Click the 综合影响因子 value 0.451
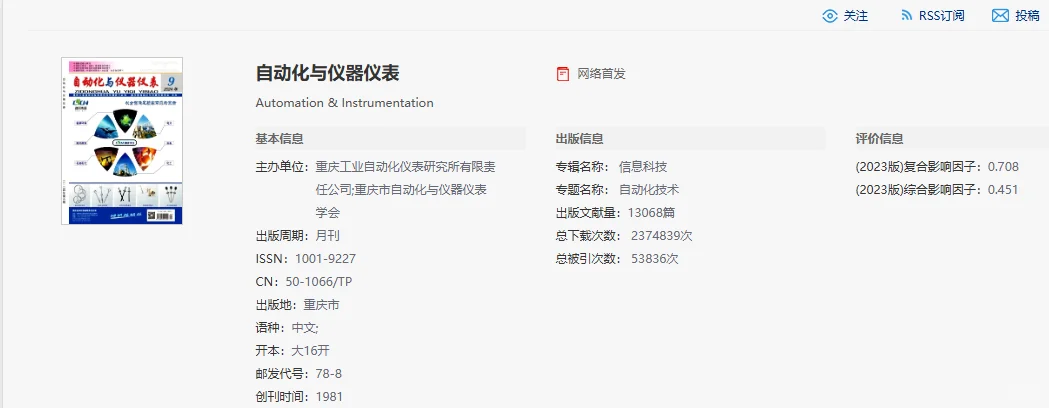Screen dimensions: 1049x408 pos(1004,190)
